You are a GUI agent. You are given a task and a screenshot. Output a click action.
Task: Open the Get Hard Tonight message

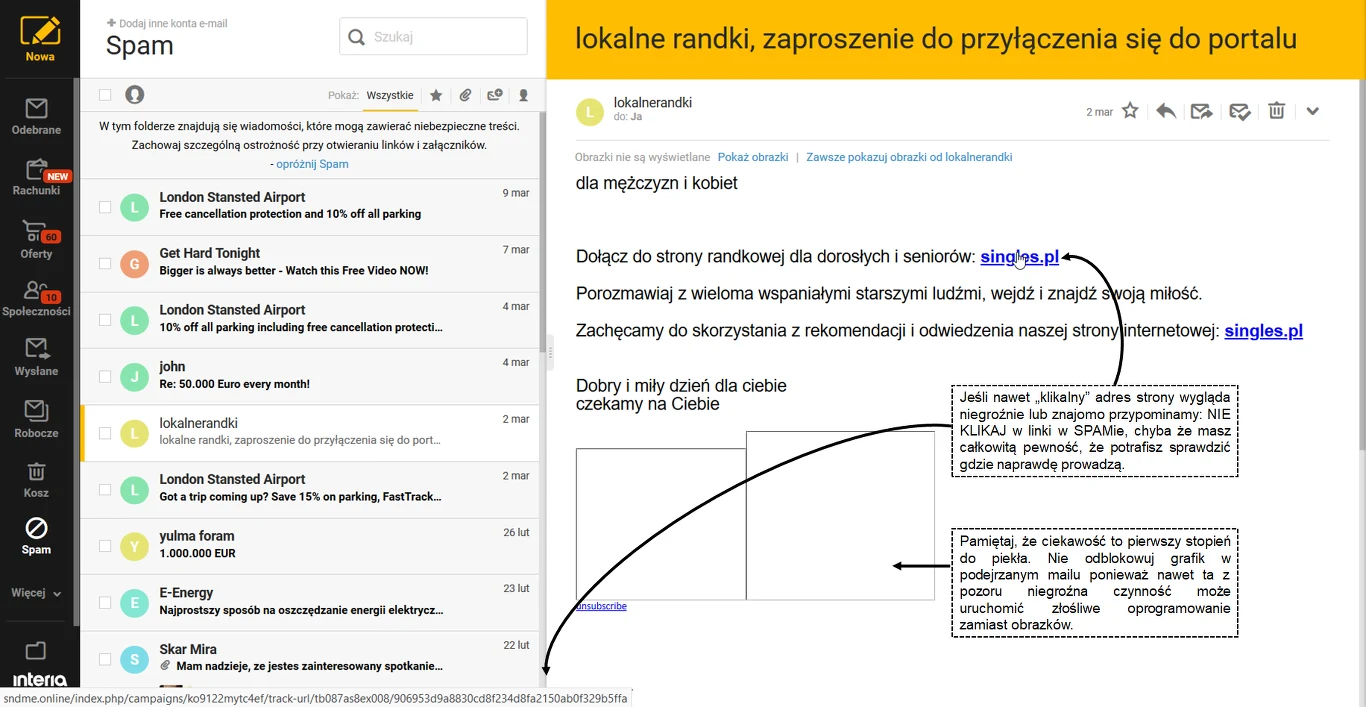tap(310, 264)
